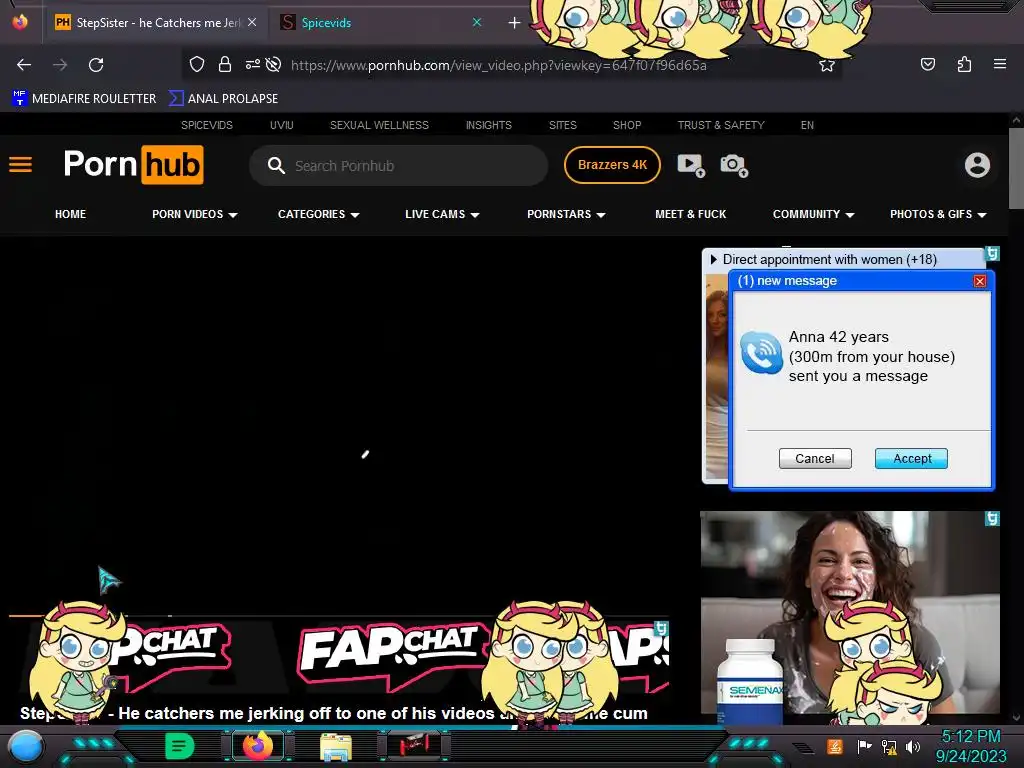This screenshot has height=768, width=1024.
Task: Click the autoplay blocked icon in address bar
Action: point(274,64)
